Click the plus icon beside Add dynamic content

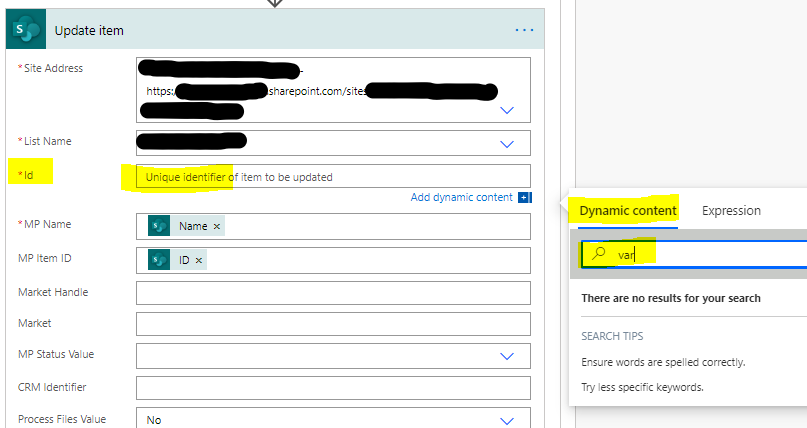(524, 198)
